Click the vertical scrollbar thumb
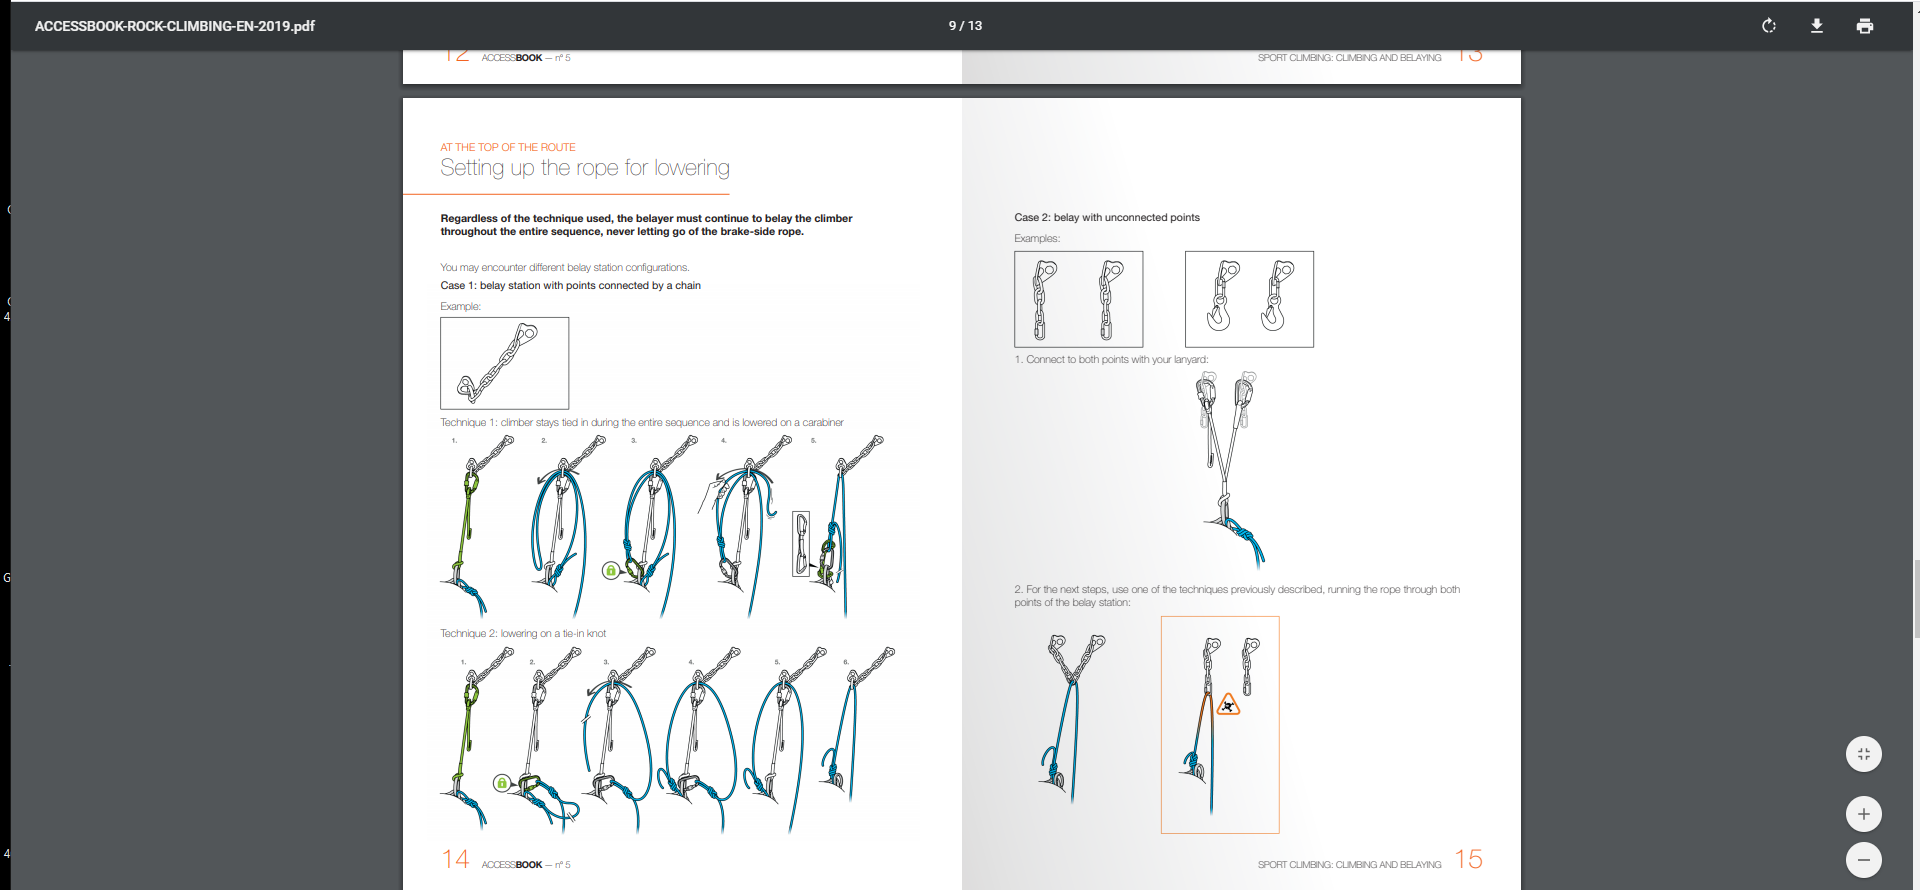 point(1916,599)
